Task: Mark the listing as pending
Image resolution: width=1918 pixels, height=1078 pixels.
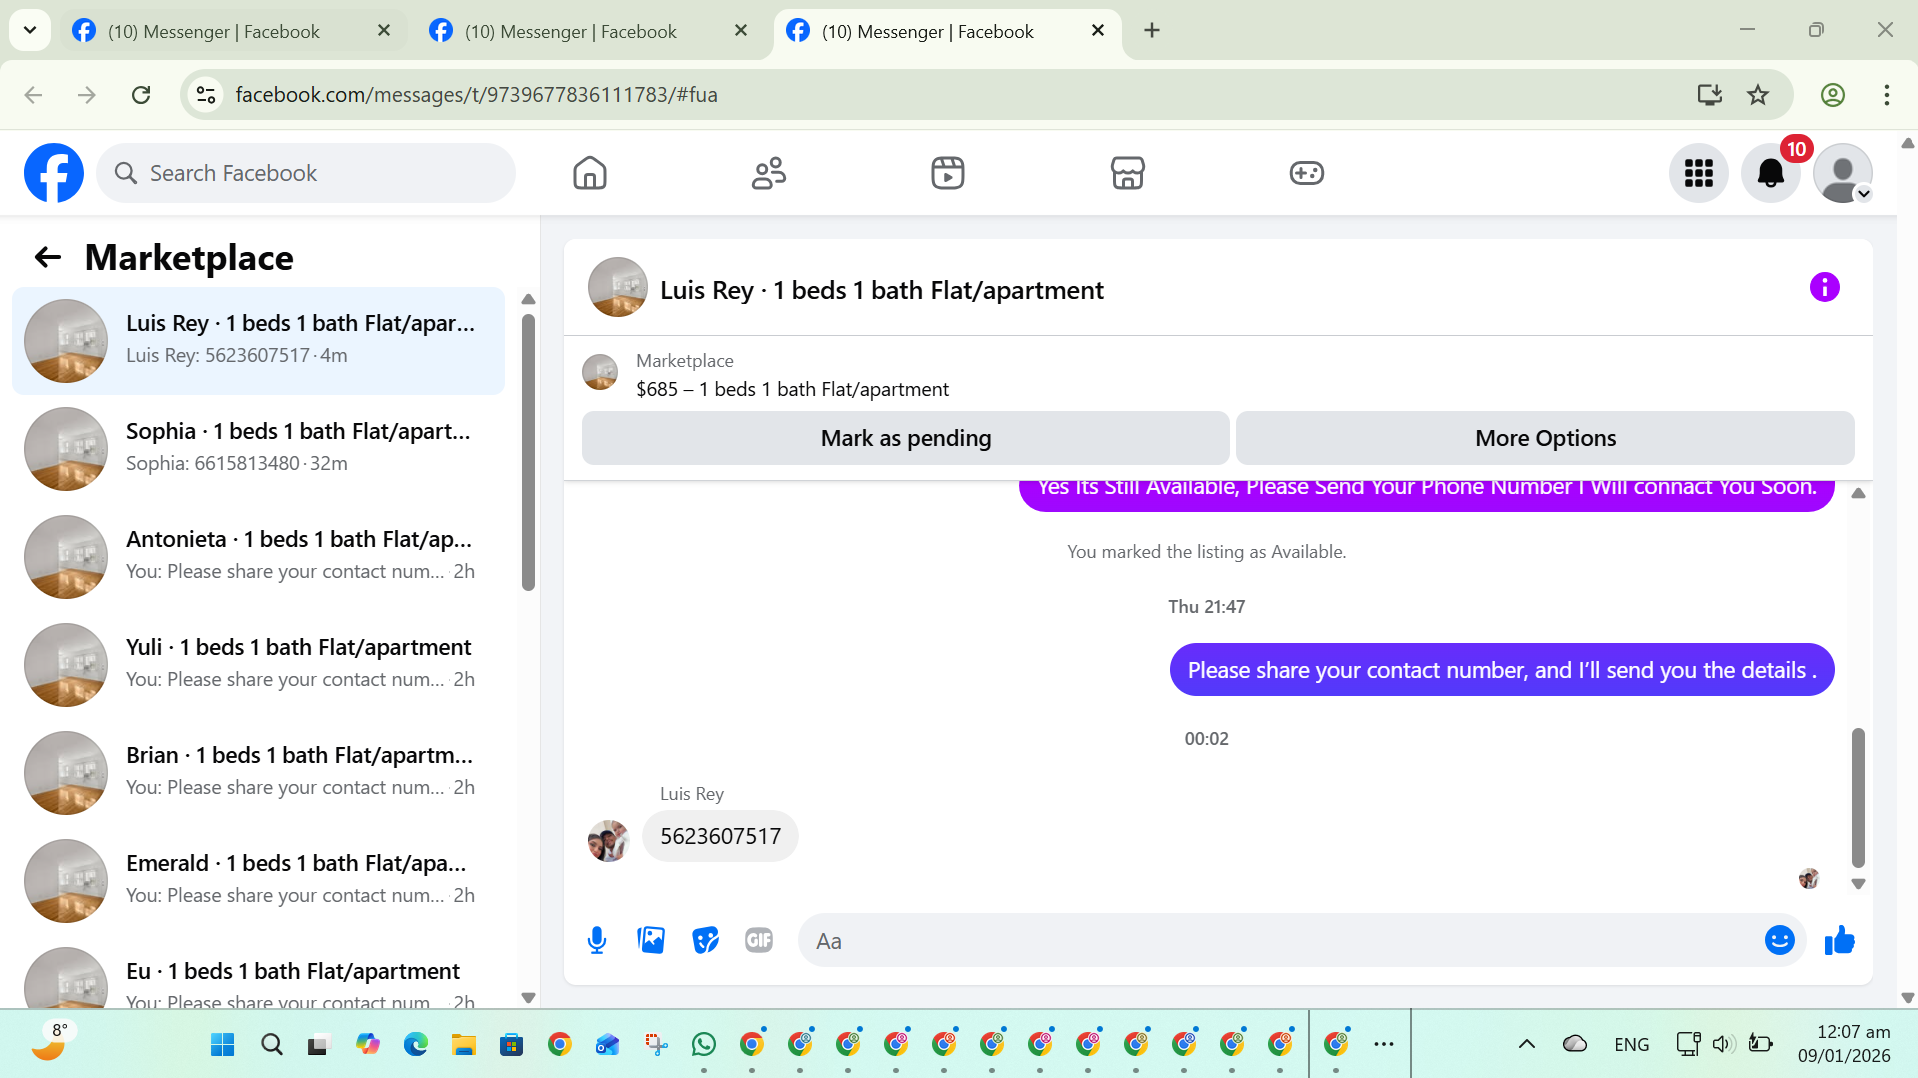Action: point(906,438)
